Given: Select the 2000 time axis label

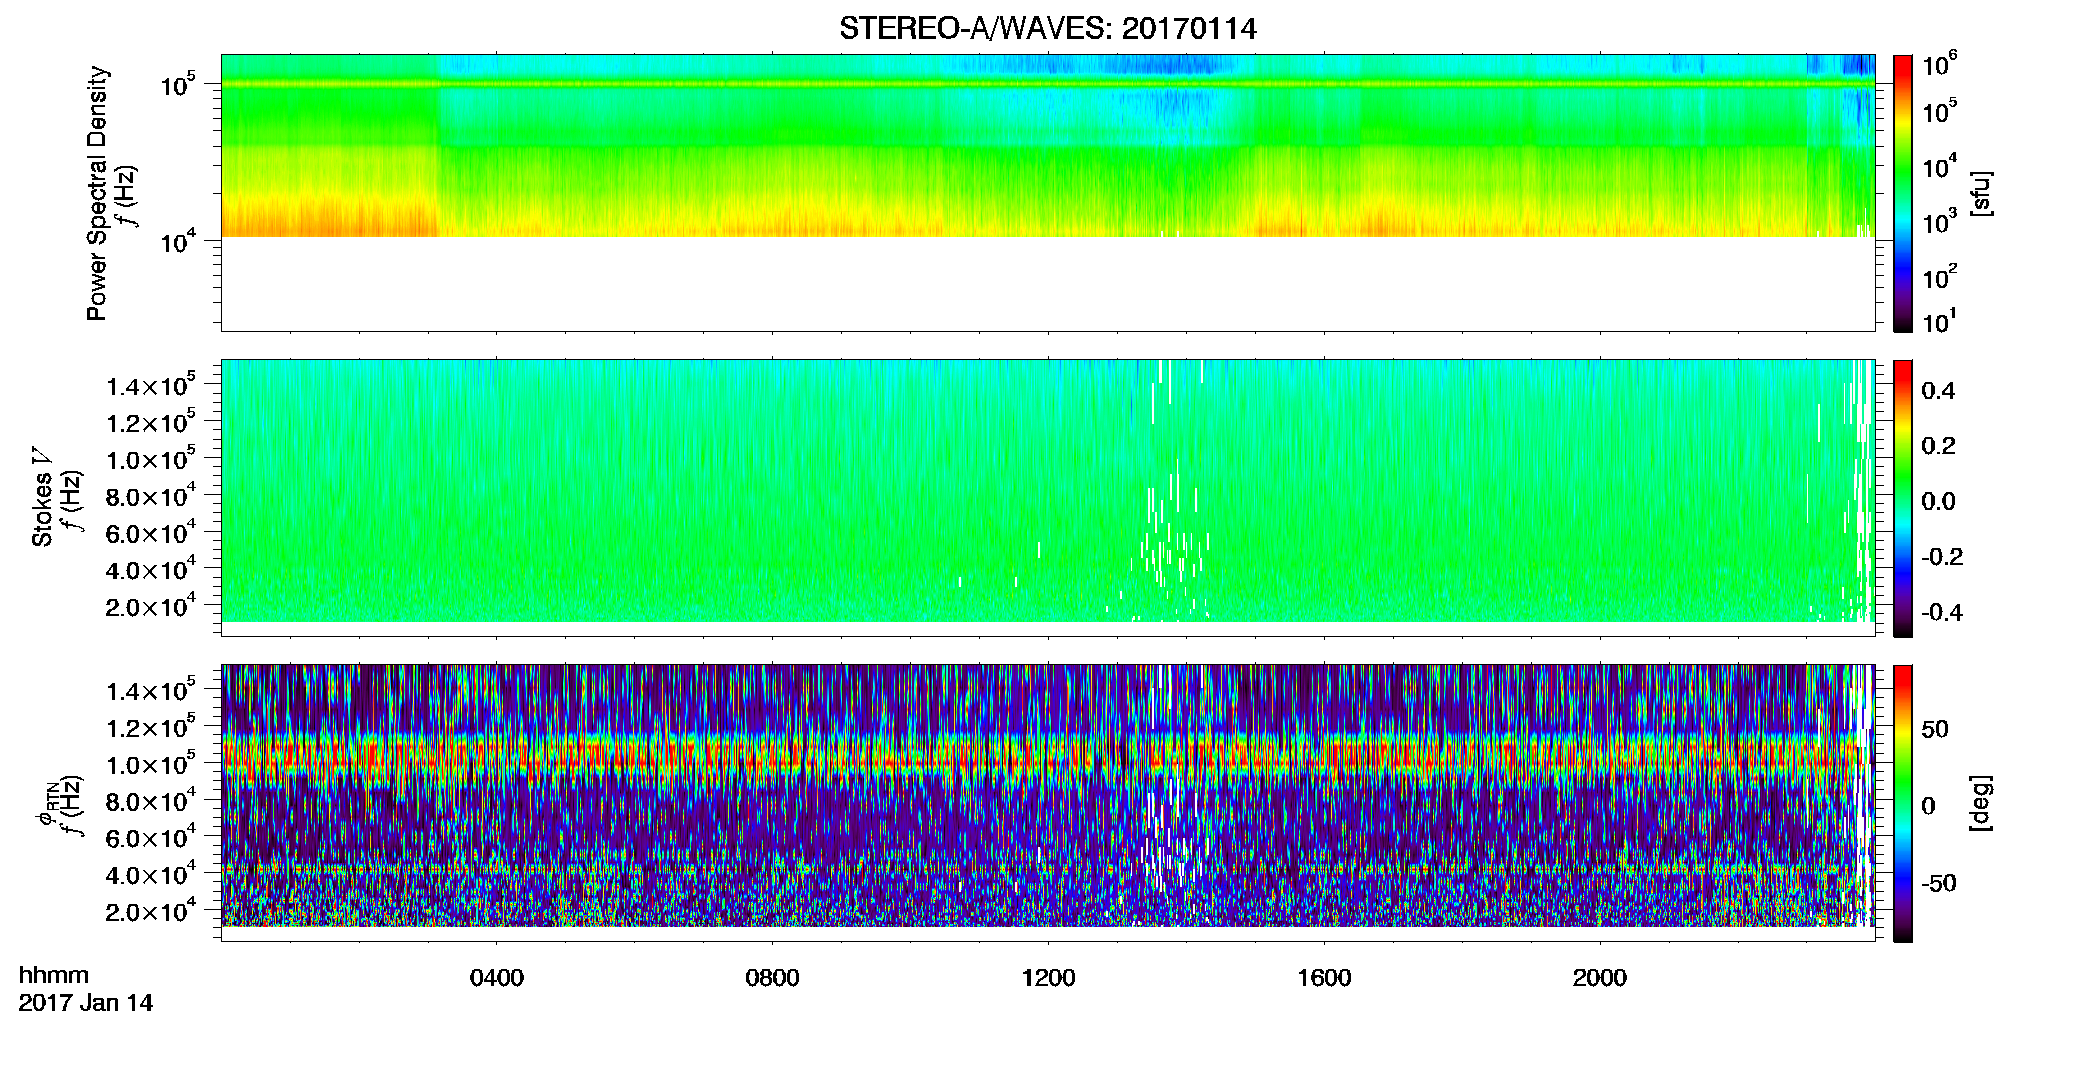Looking at the screenshot, I should (1599, 978).
